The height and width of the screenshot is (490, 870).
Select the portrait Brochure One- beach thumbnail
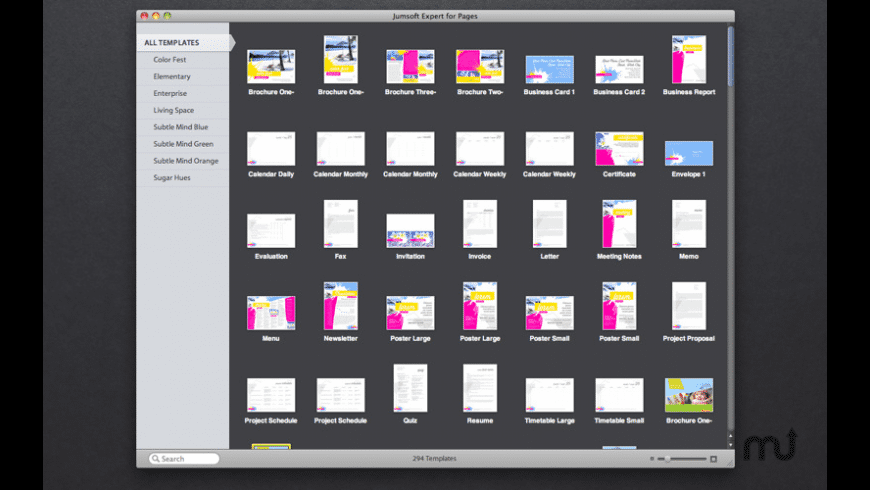coord(341,60)
